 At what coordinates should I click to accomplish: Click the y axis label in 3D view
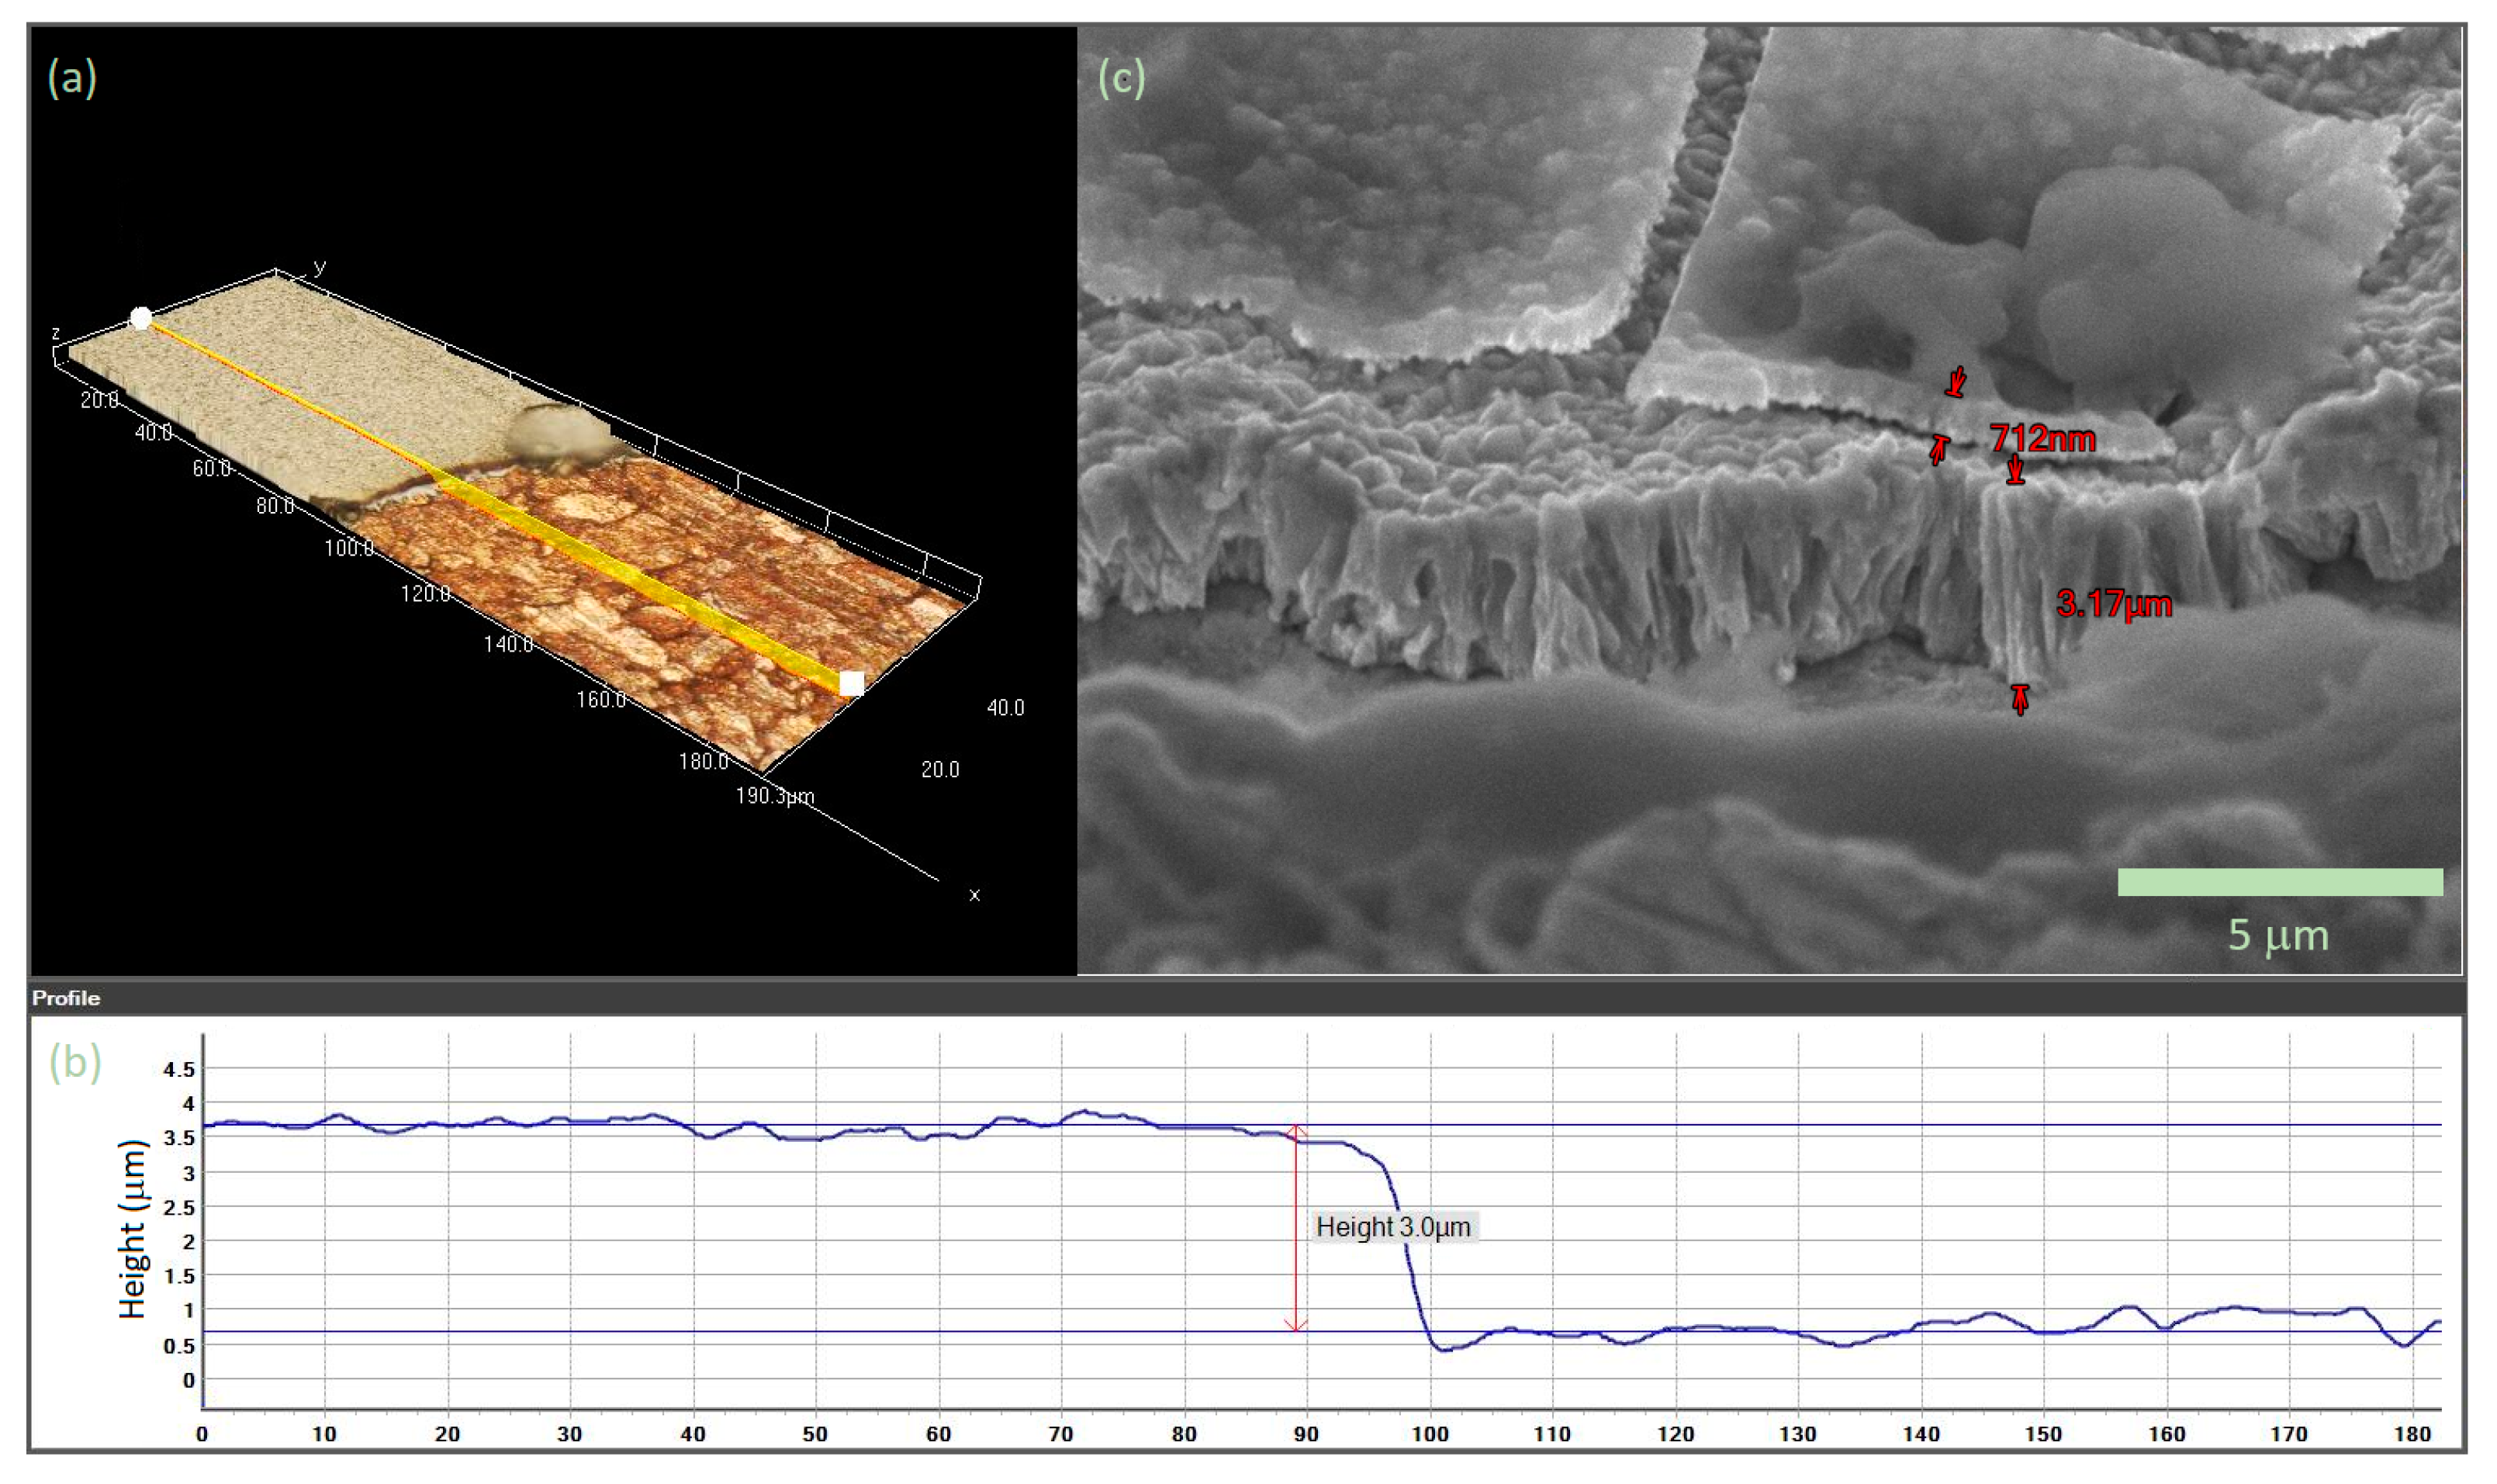coord(320,266)
